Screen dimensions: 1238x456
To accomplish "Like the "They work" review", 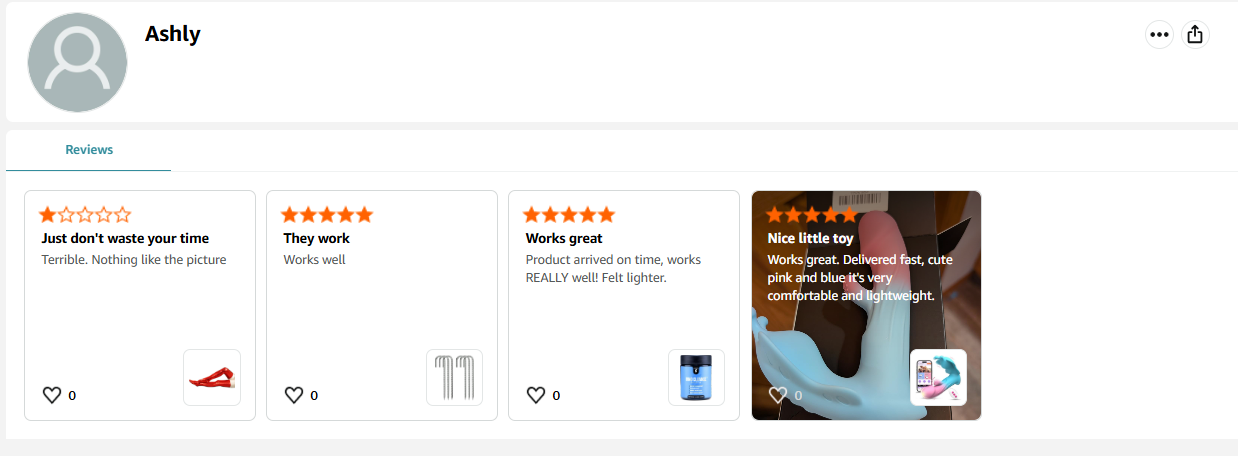I will point(294,395).
